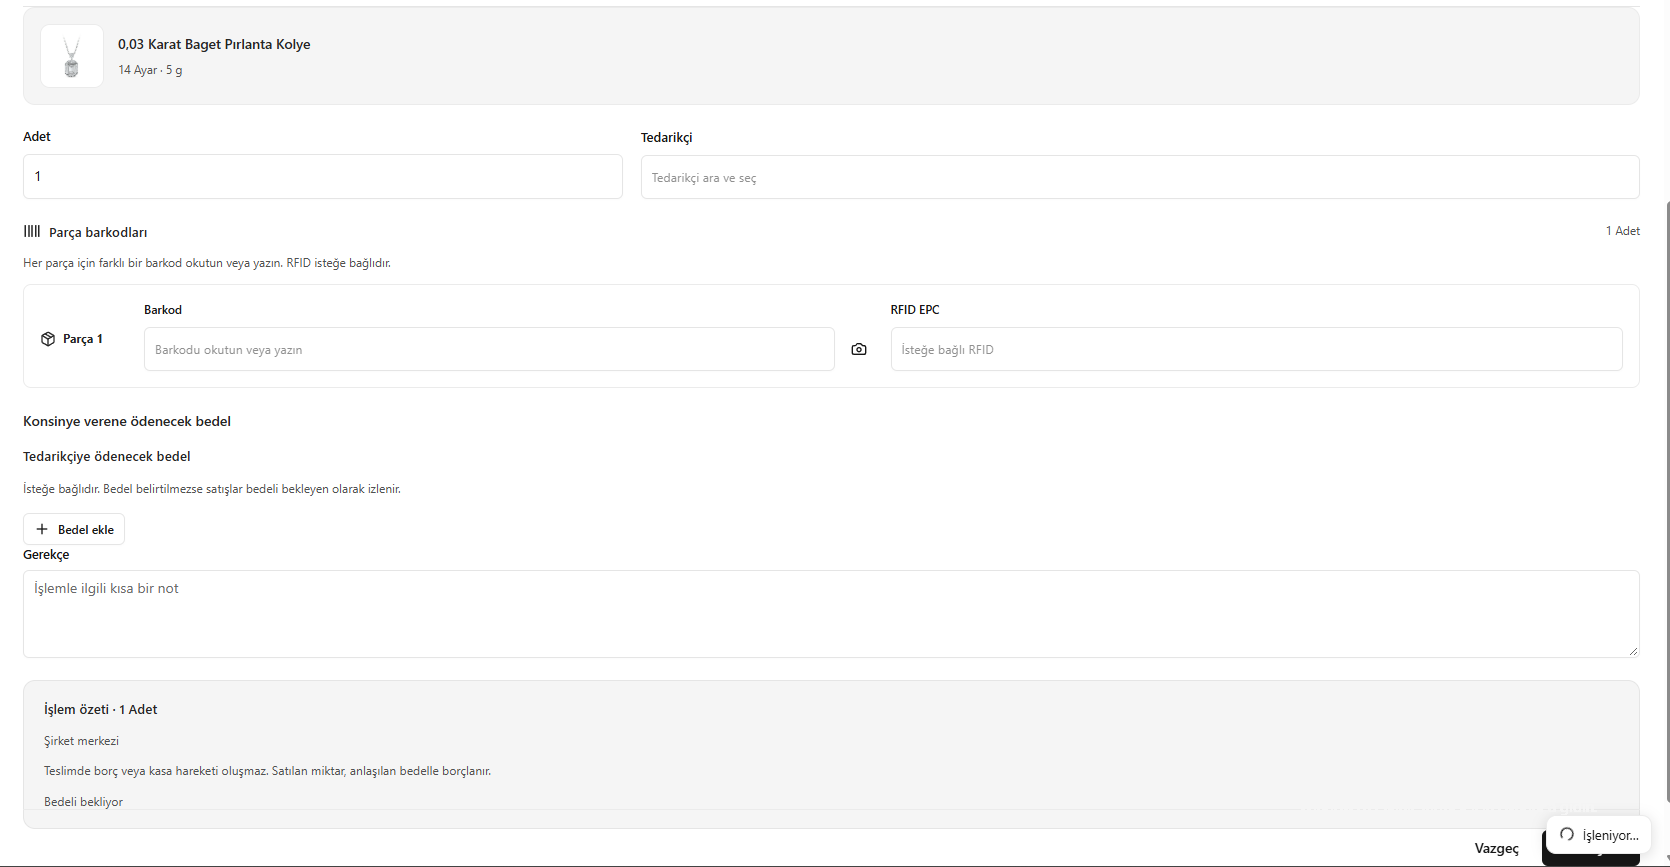Click the İşleniyor processing toast

click(x=1598, y=835)
